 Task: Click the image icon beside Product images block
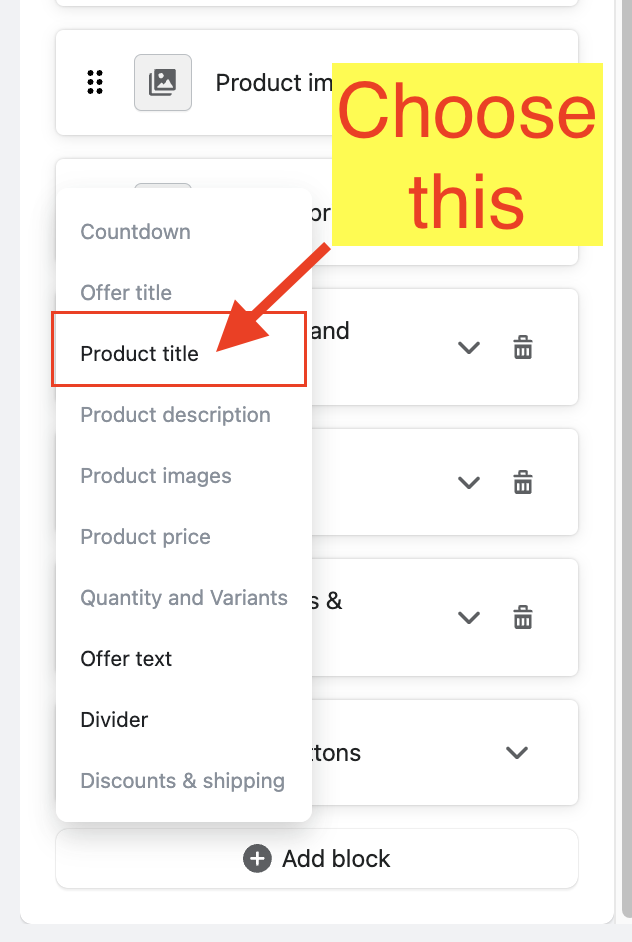[x=162, y=82]
